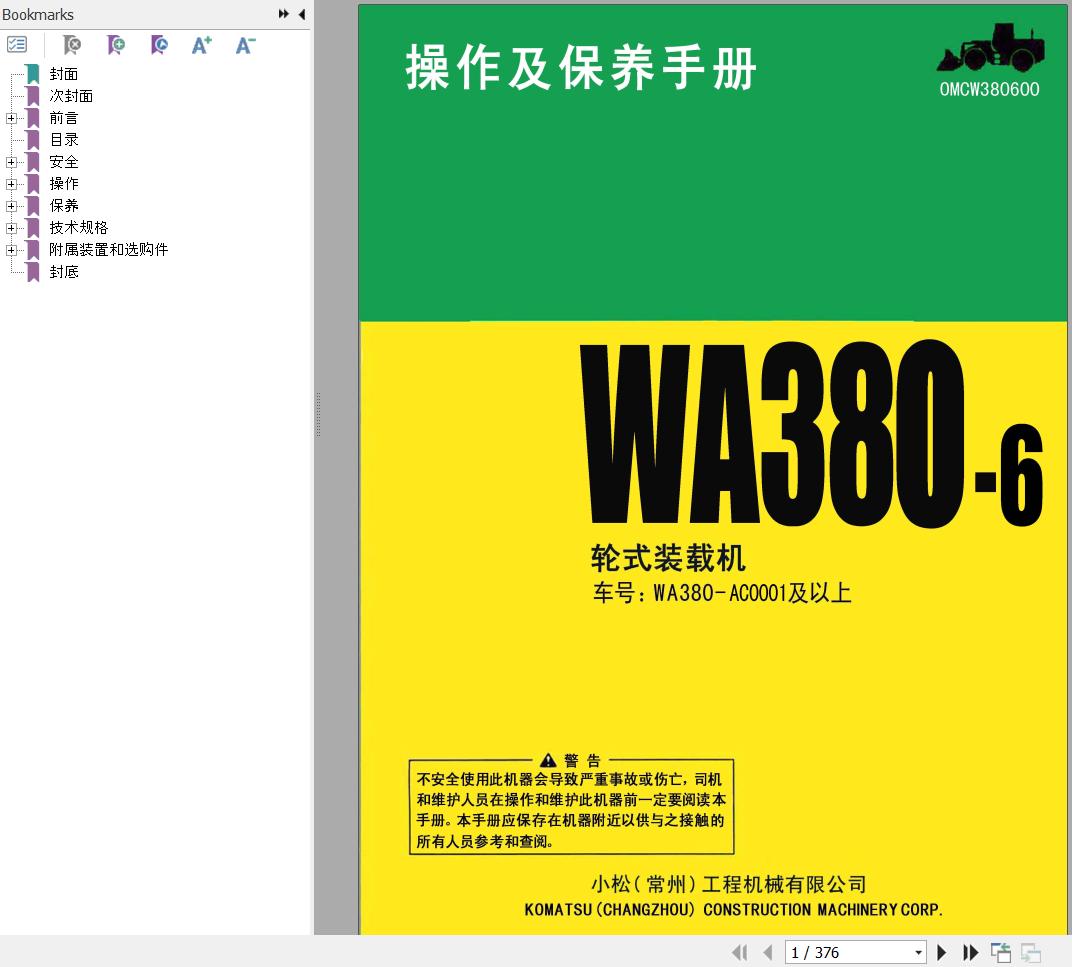Open the 封面 bookmark
Screen dimensions: 1072x967
click(x=64, y=74)
